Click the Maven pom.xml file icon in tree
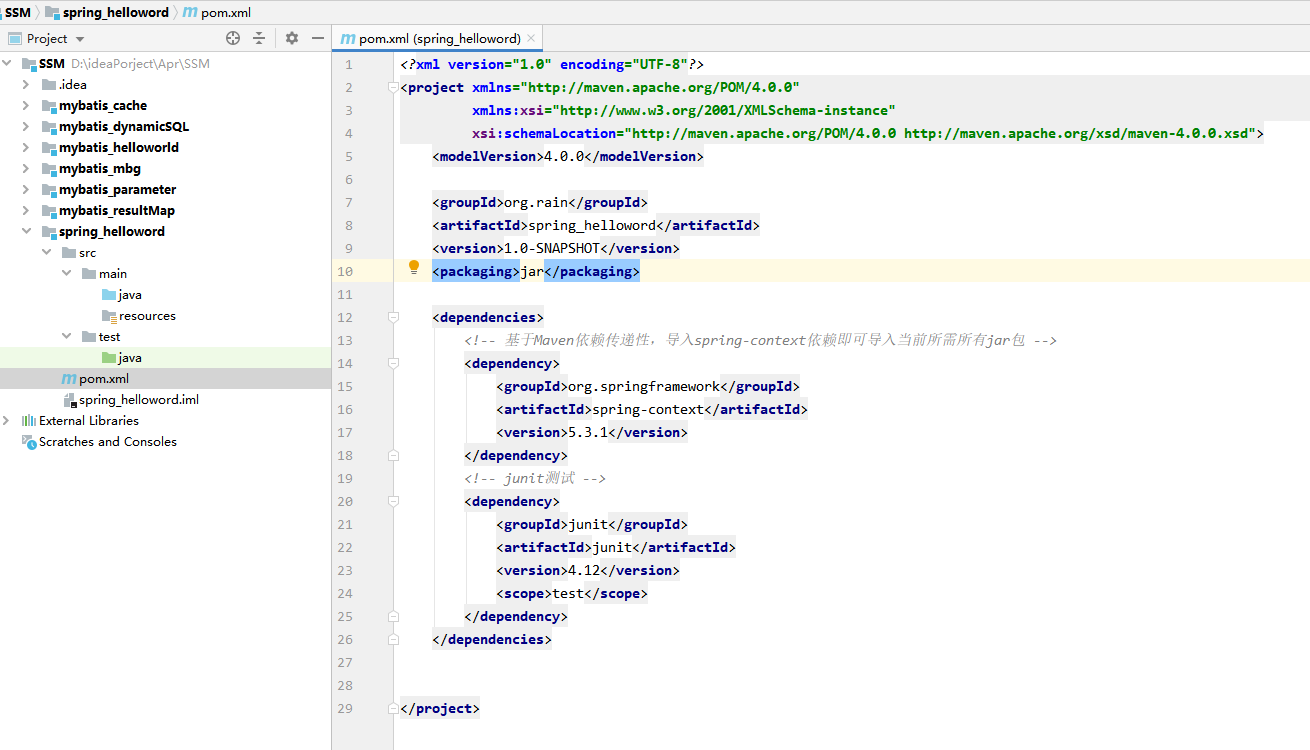The width and height of the screenshot is (1310, 750). (69, 379)
